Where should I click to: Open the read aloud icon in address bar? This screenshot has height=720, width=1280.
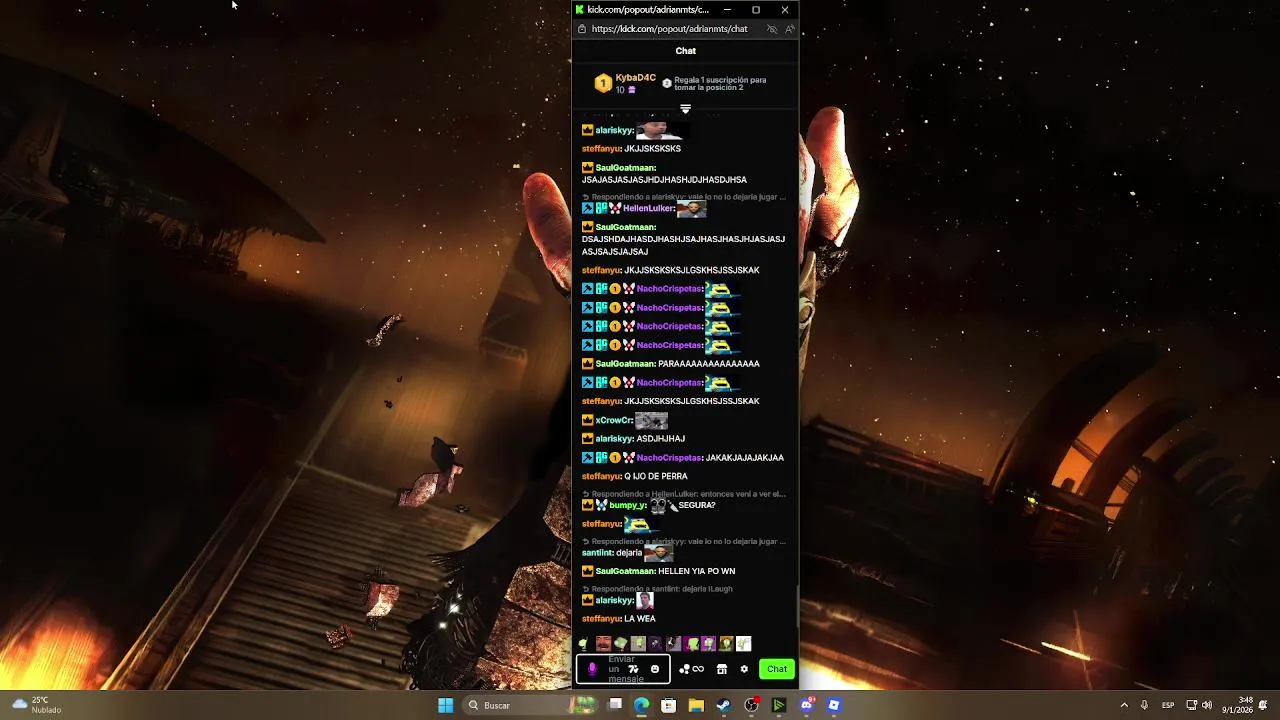tap(789, 29)
